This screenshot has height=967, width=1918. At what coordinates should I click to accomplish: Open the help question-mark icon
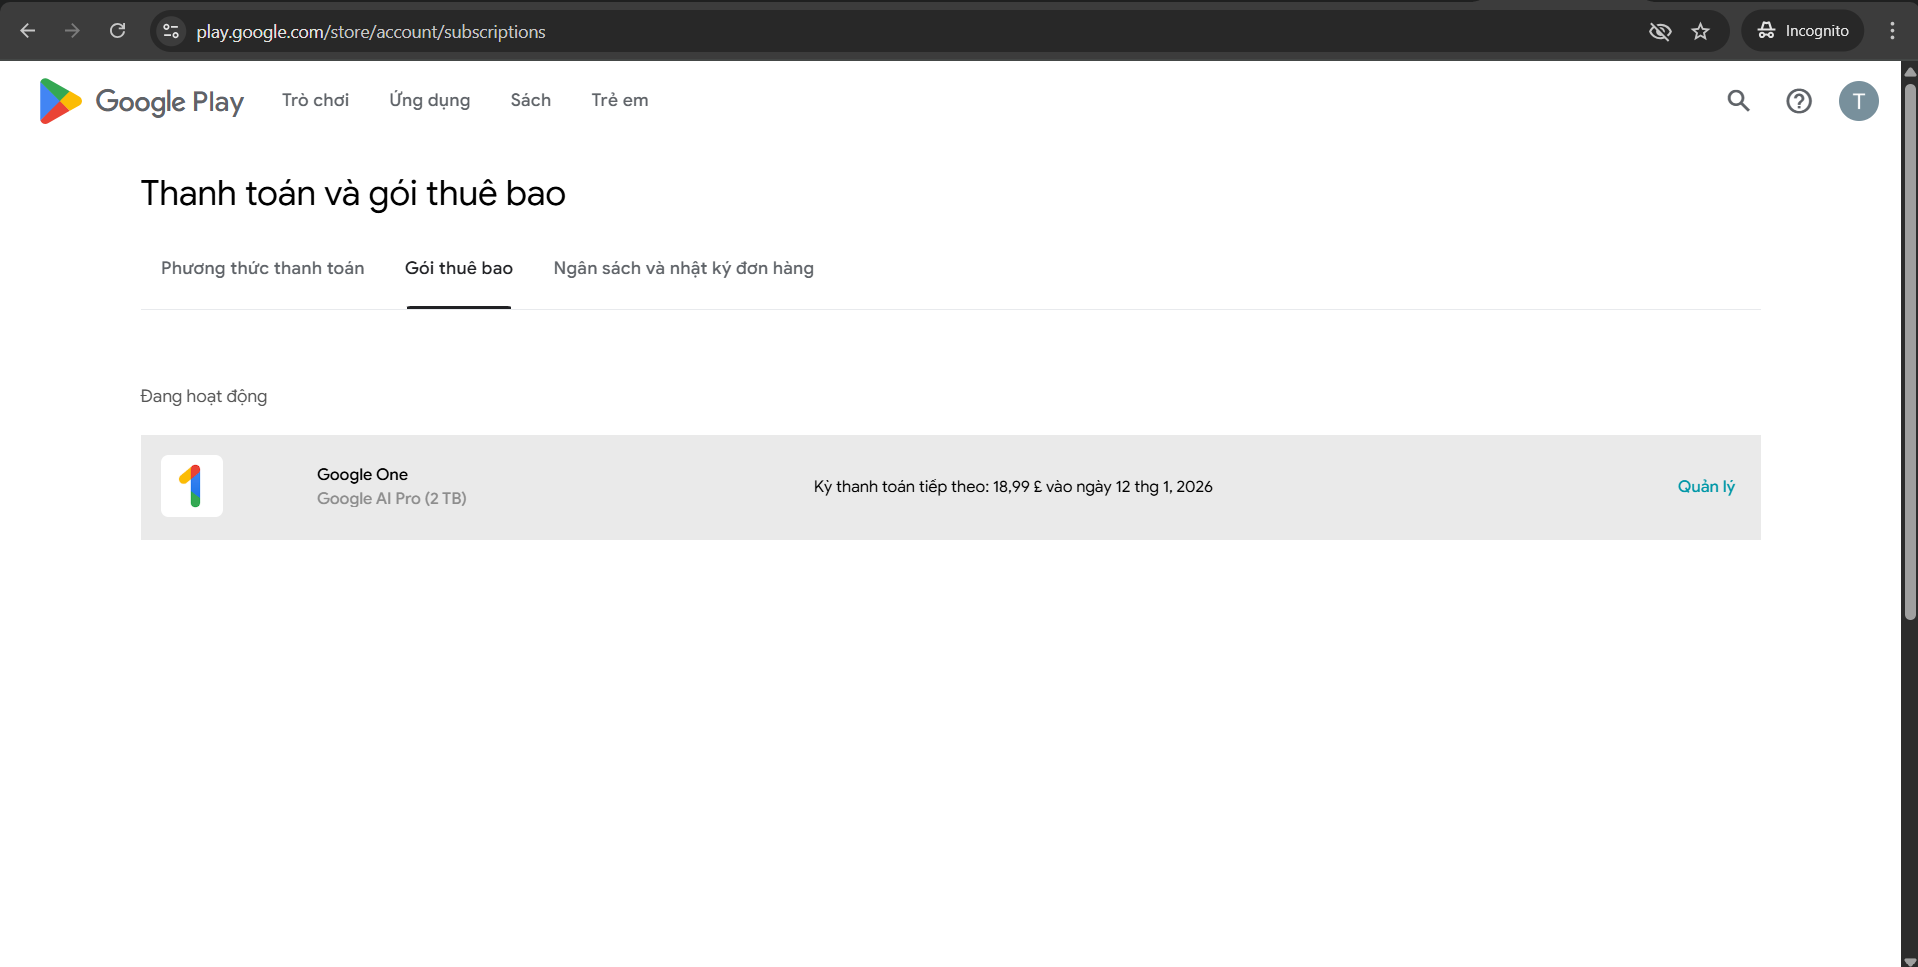coord(1798,101)
